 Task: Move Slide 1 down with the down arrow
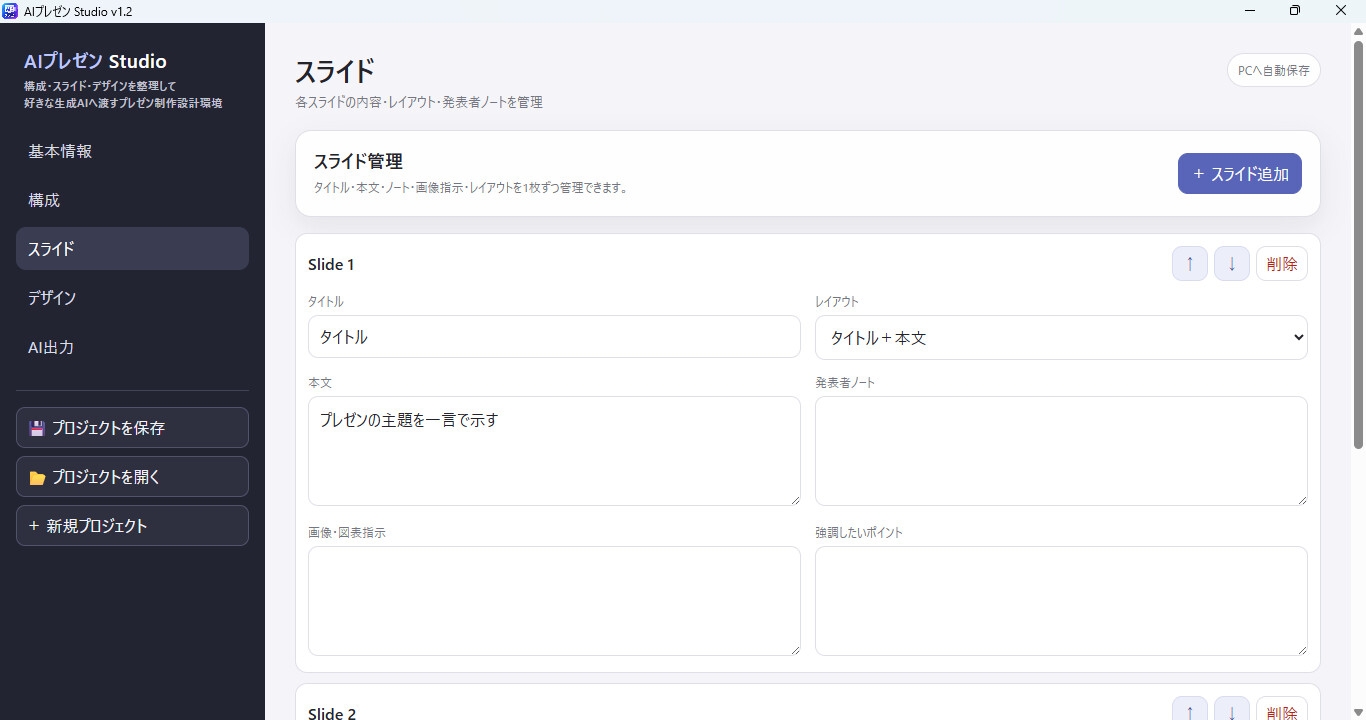tap(1232, 264)
